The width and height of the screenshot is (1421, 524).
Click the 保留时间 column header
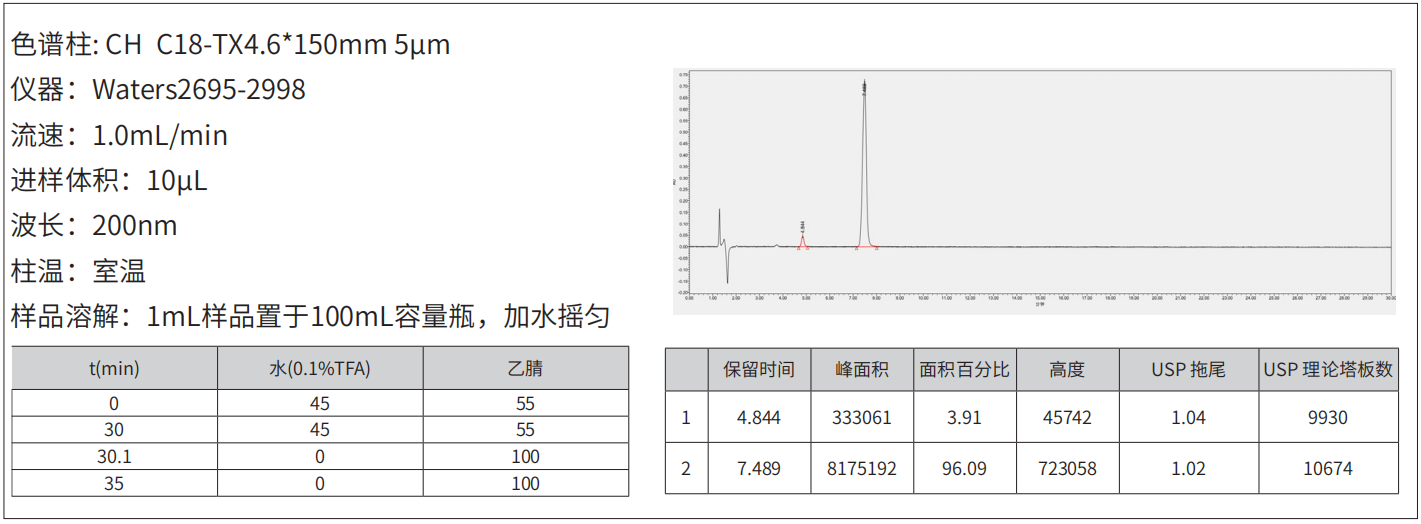tap(758, 369)
